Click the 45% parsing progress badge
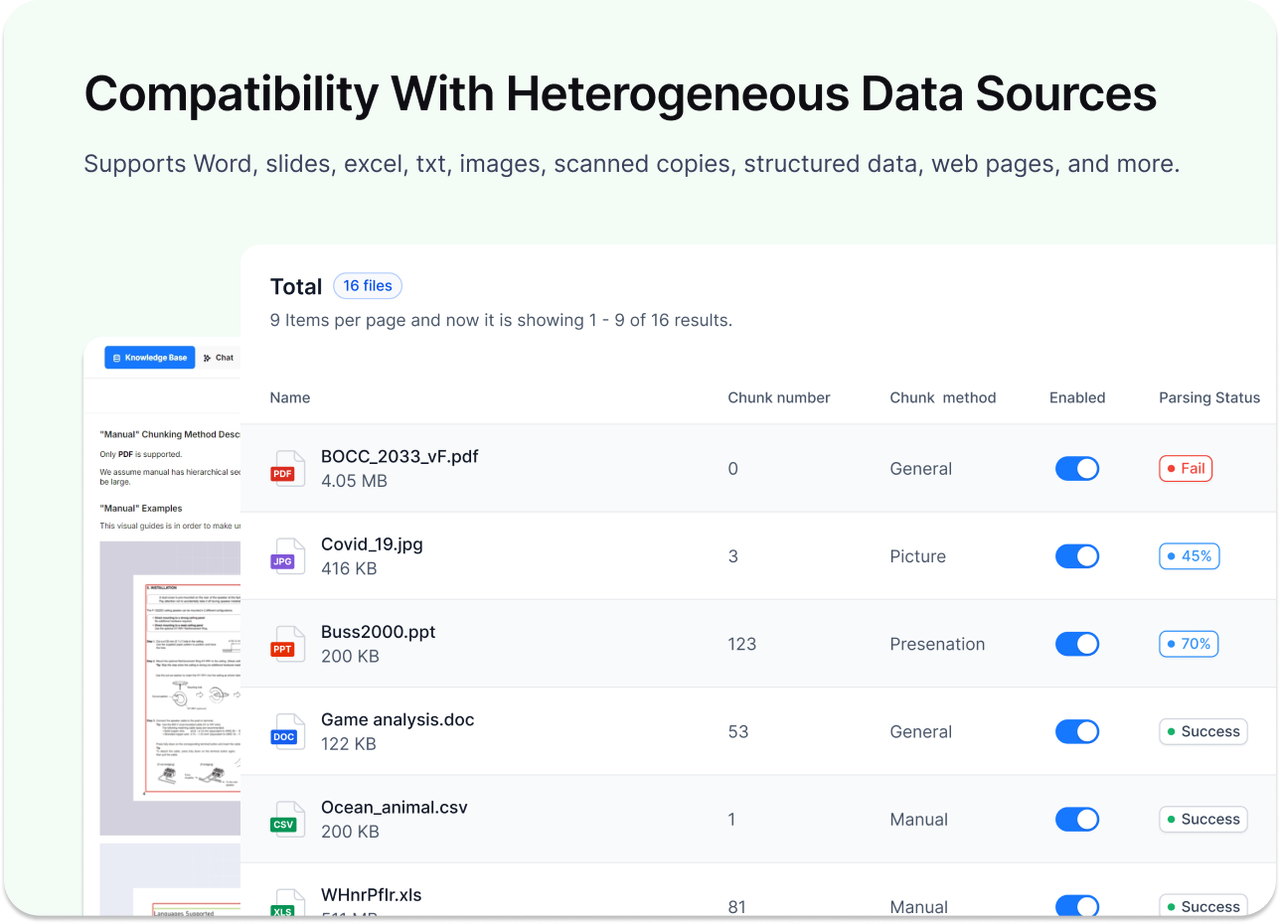The height and width of the screenshot is (924, 1280). (1189, 556)
